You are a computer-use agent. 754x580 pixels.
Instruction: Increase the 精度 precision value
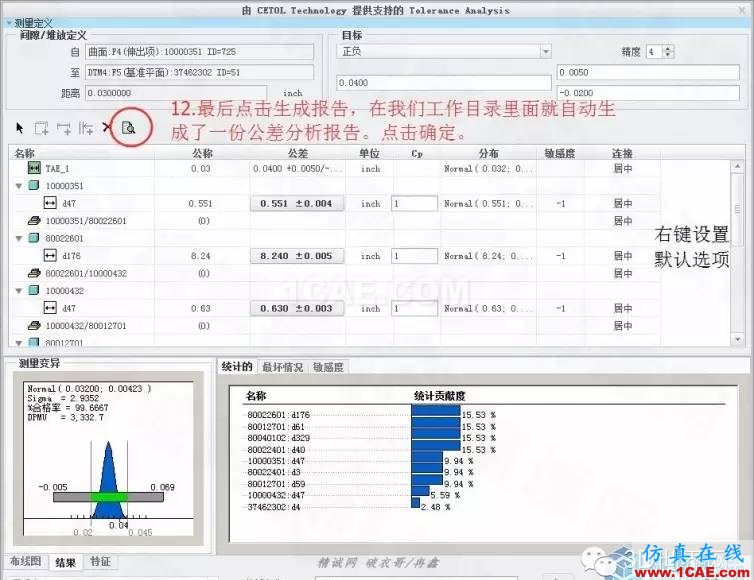pos(667,48)
